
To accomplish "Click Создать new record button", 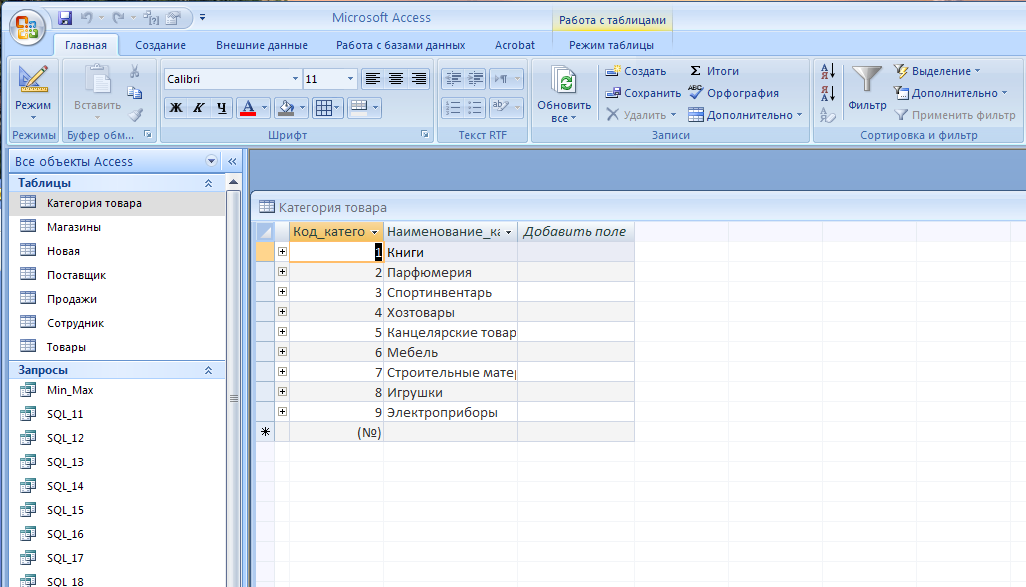I will coord(635,71).
